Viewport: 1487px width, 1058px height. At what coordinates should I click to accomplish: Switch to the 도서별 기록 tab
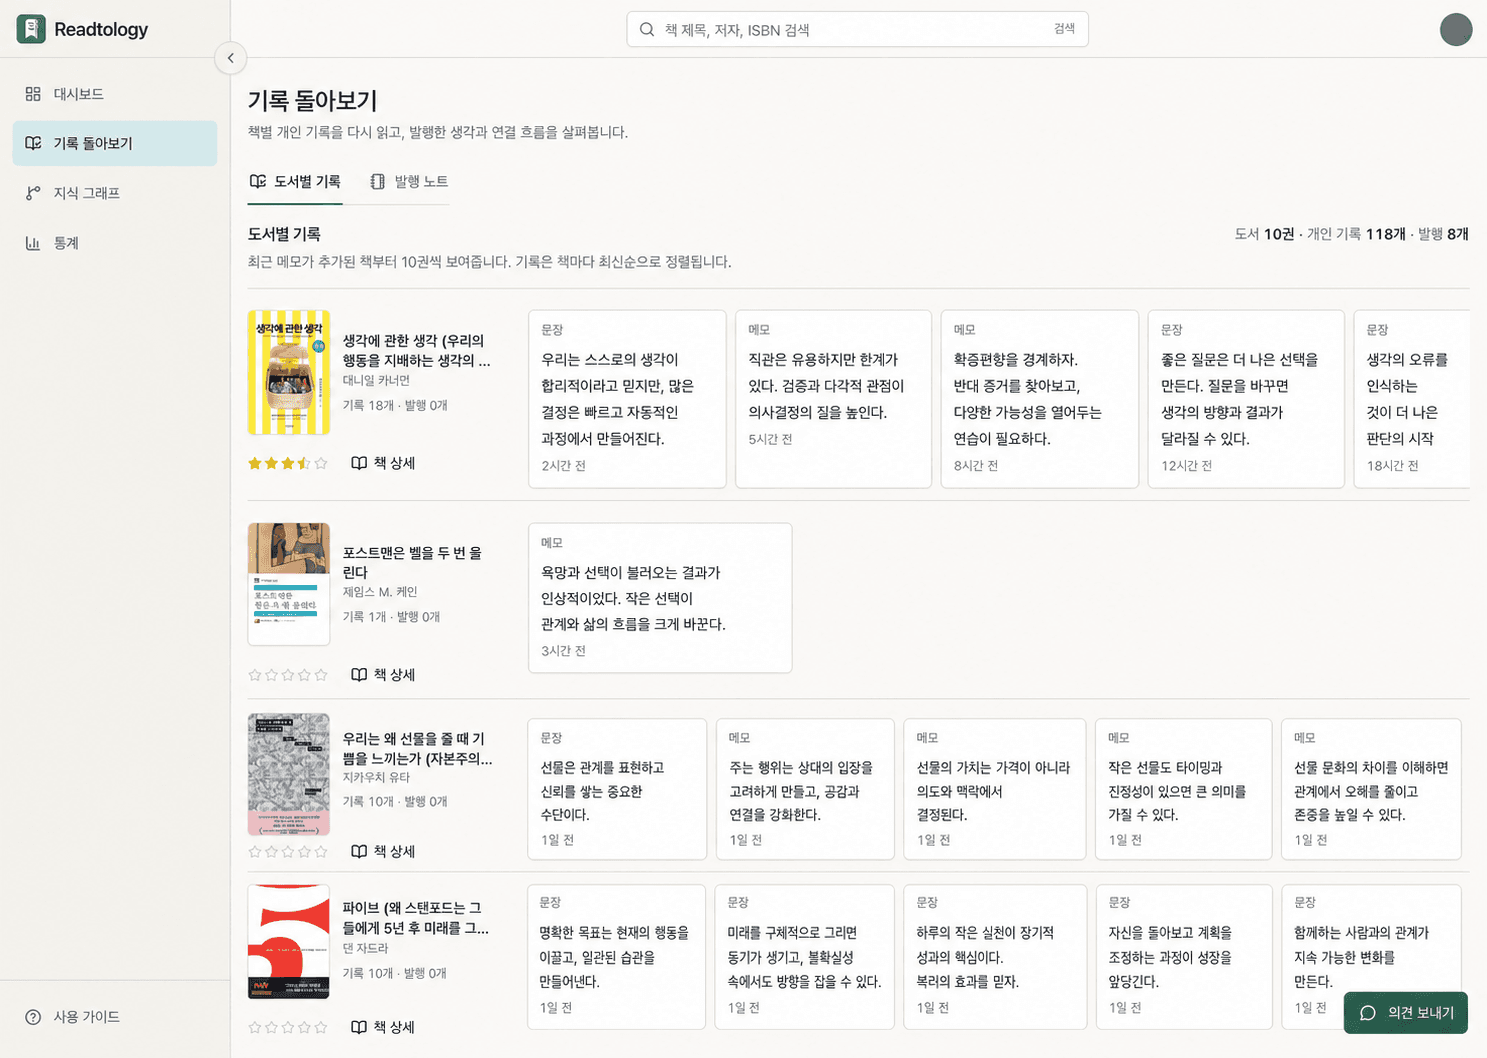(x=295, y=182)
